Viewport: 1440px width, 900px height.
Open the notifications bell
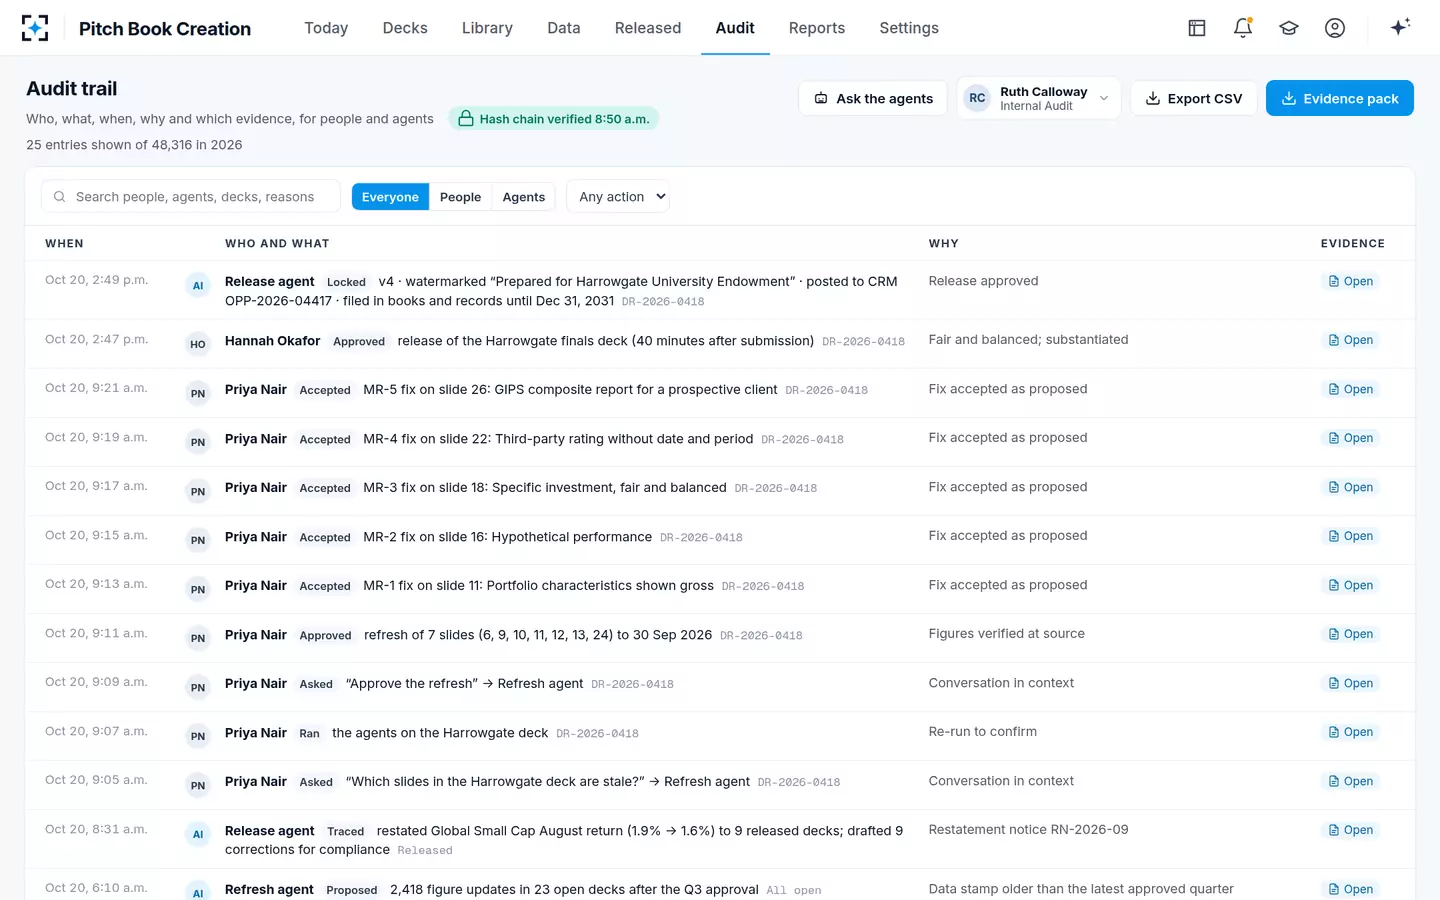pos(1243,28)
